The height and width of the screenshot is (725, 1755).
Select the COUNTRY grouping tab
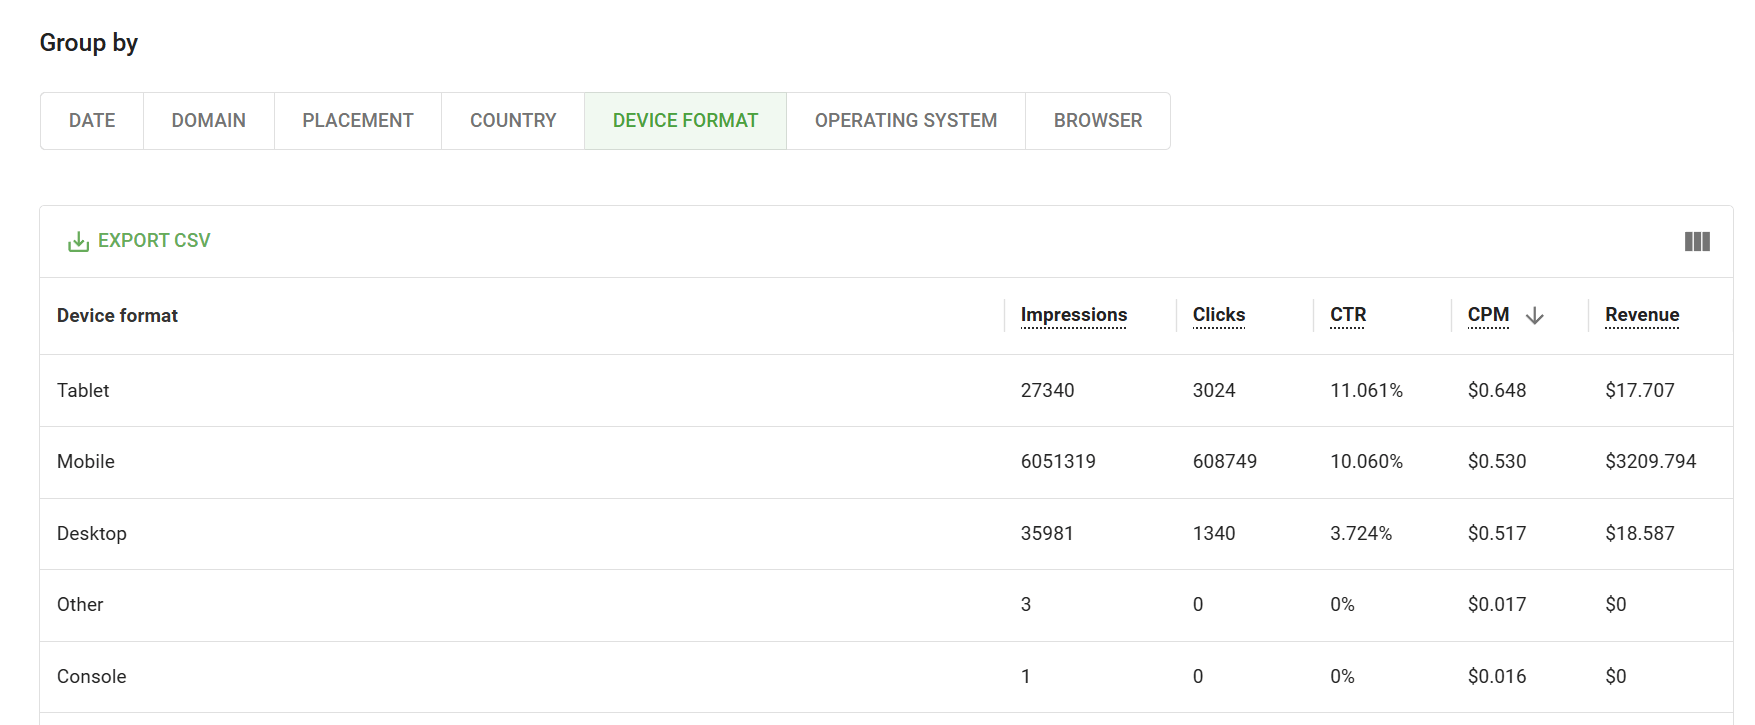point(513,121)
